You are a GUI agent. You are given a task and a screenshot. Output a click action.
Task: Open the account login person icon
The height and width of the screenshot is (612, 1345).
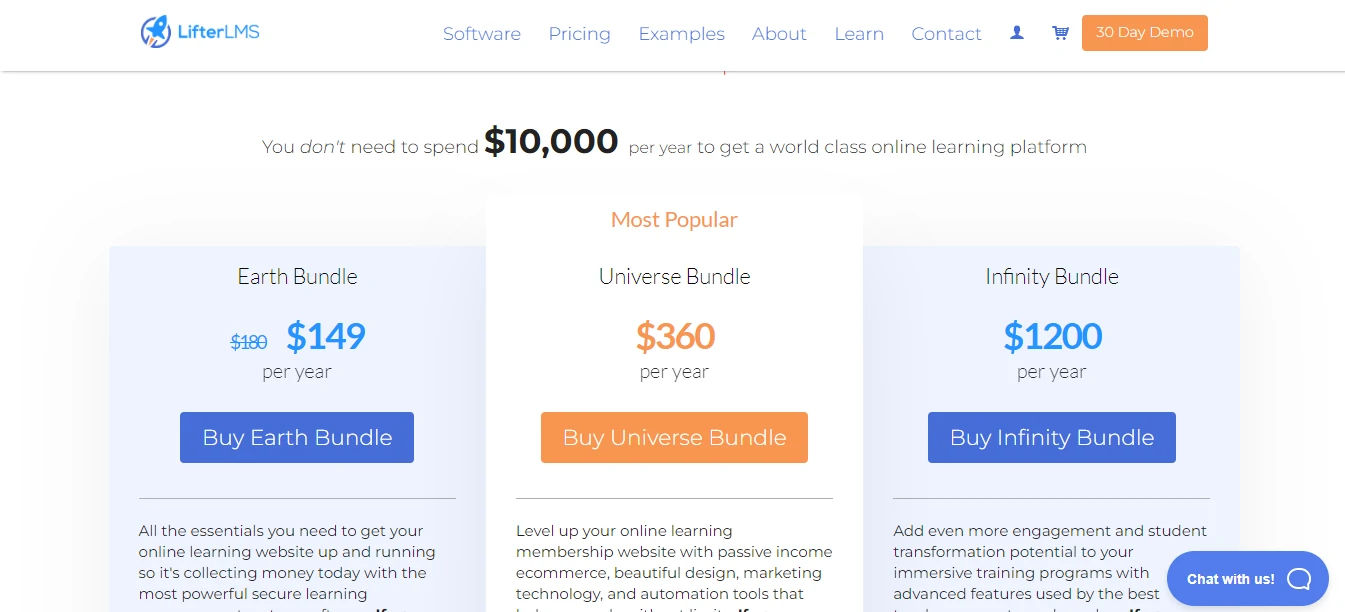[1017, 33]
